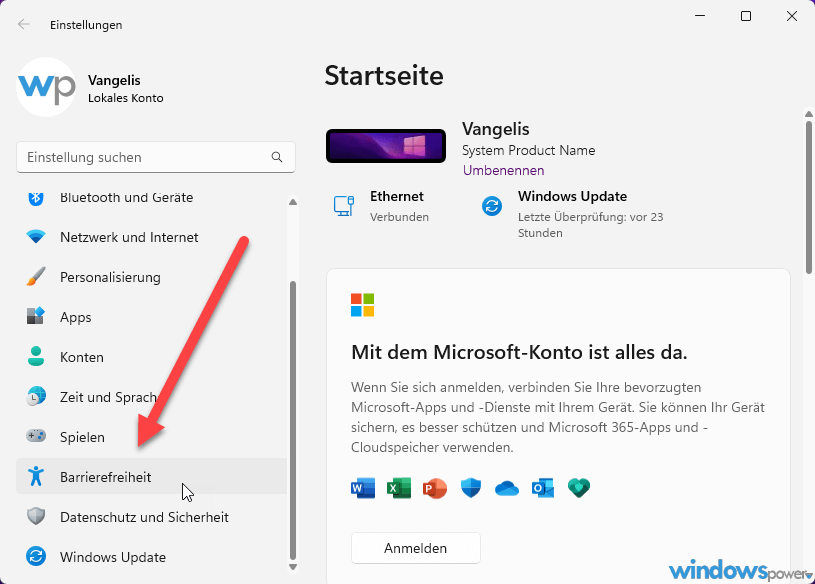Click the magnifier icon in search box
This screenshot has height=584, width=815.
277,157
